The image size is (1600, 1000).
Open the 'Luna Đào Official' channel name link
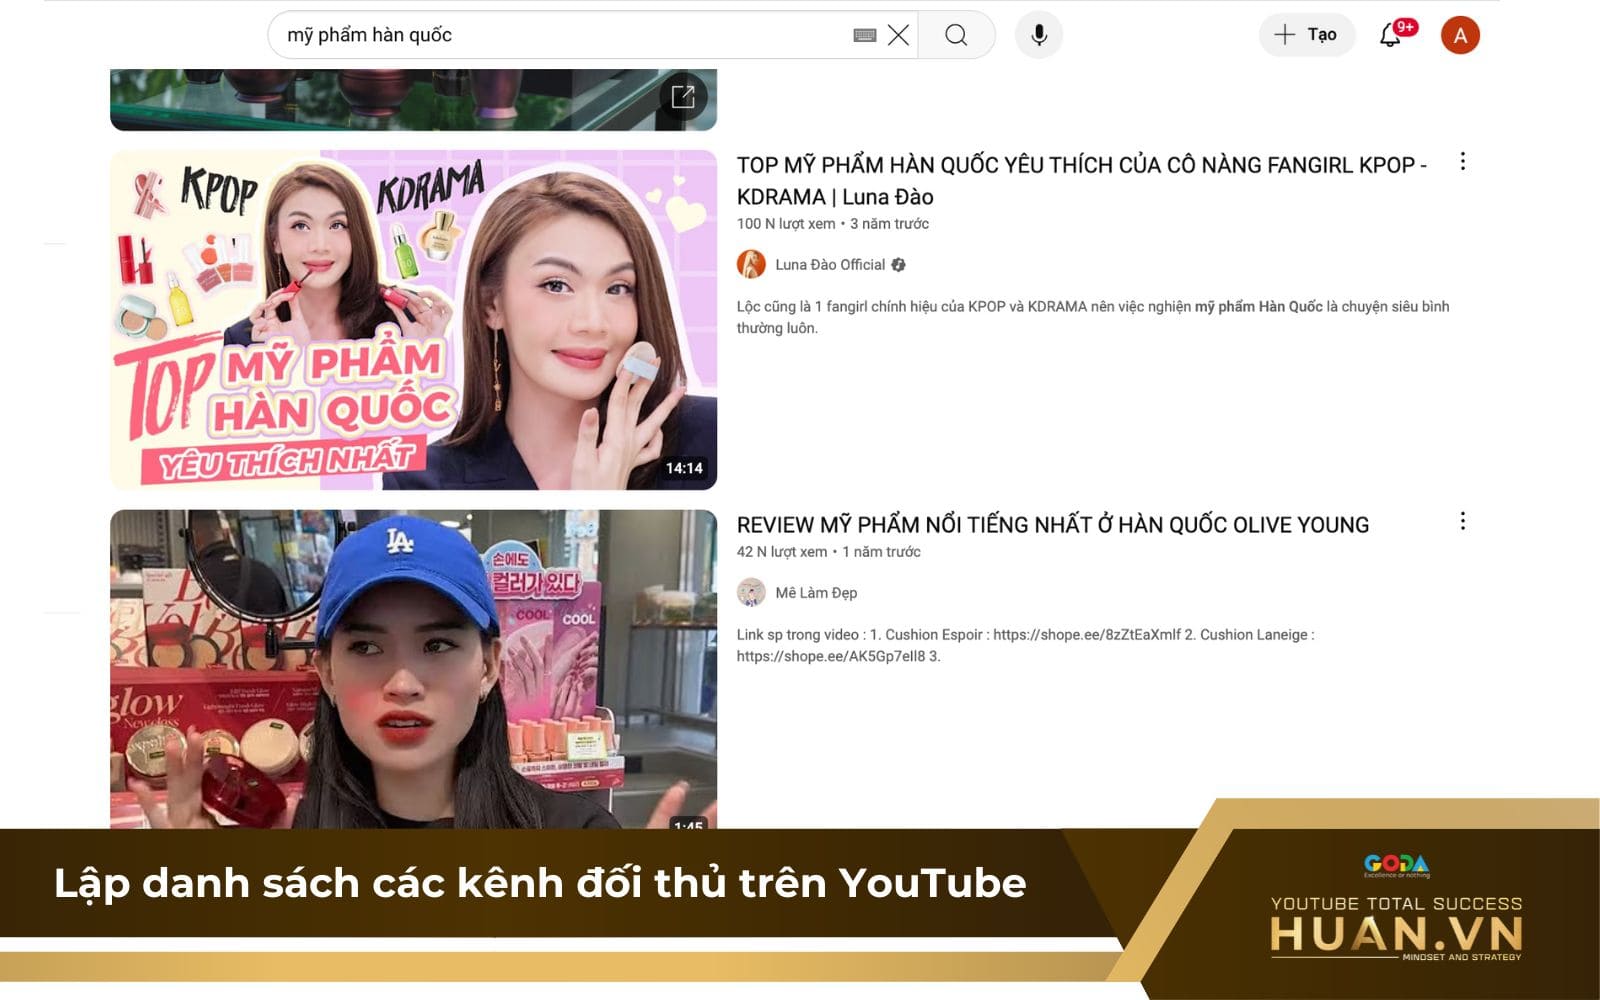[830, 265]
